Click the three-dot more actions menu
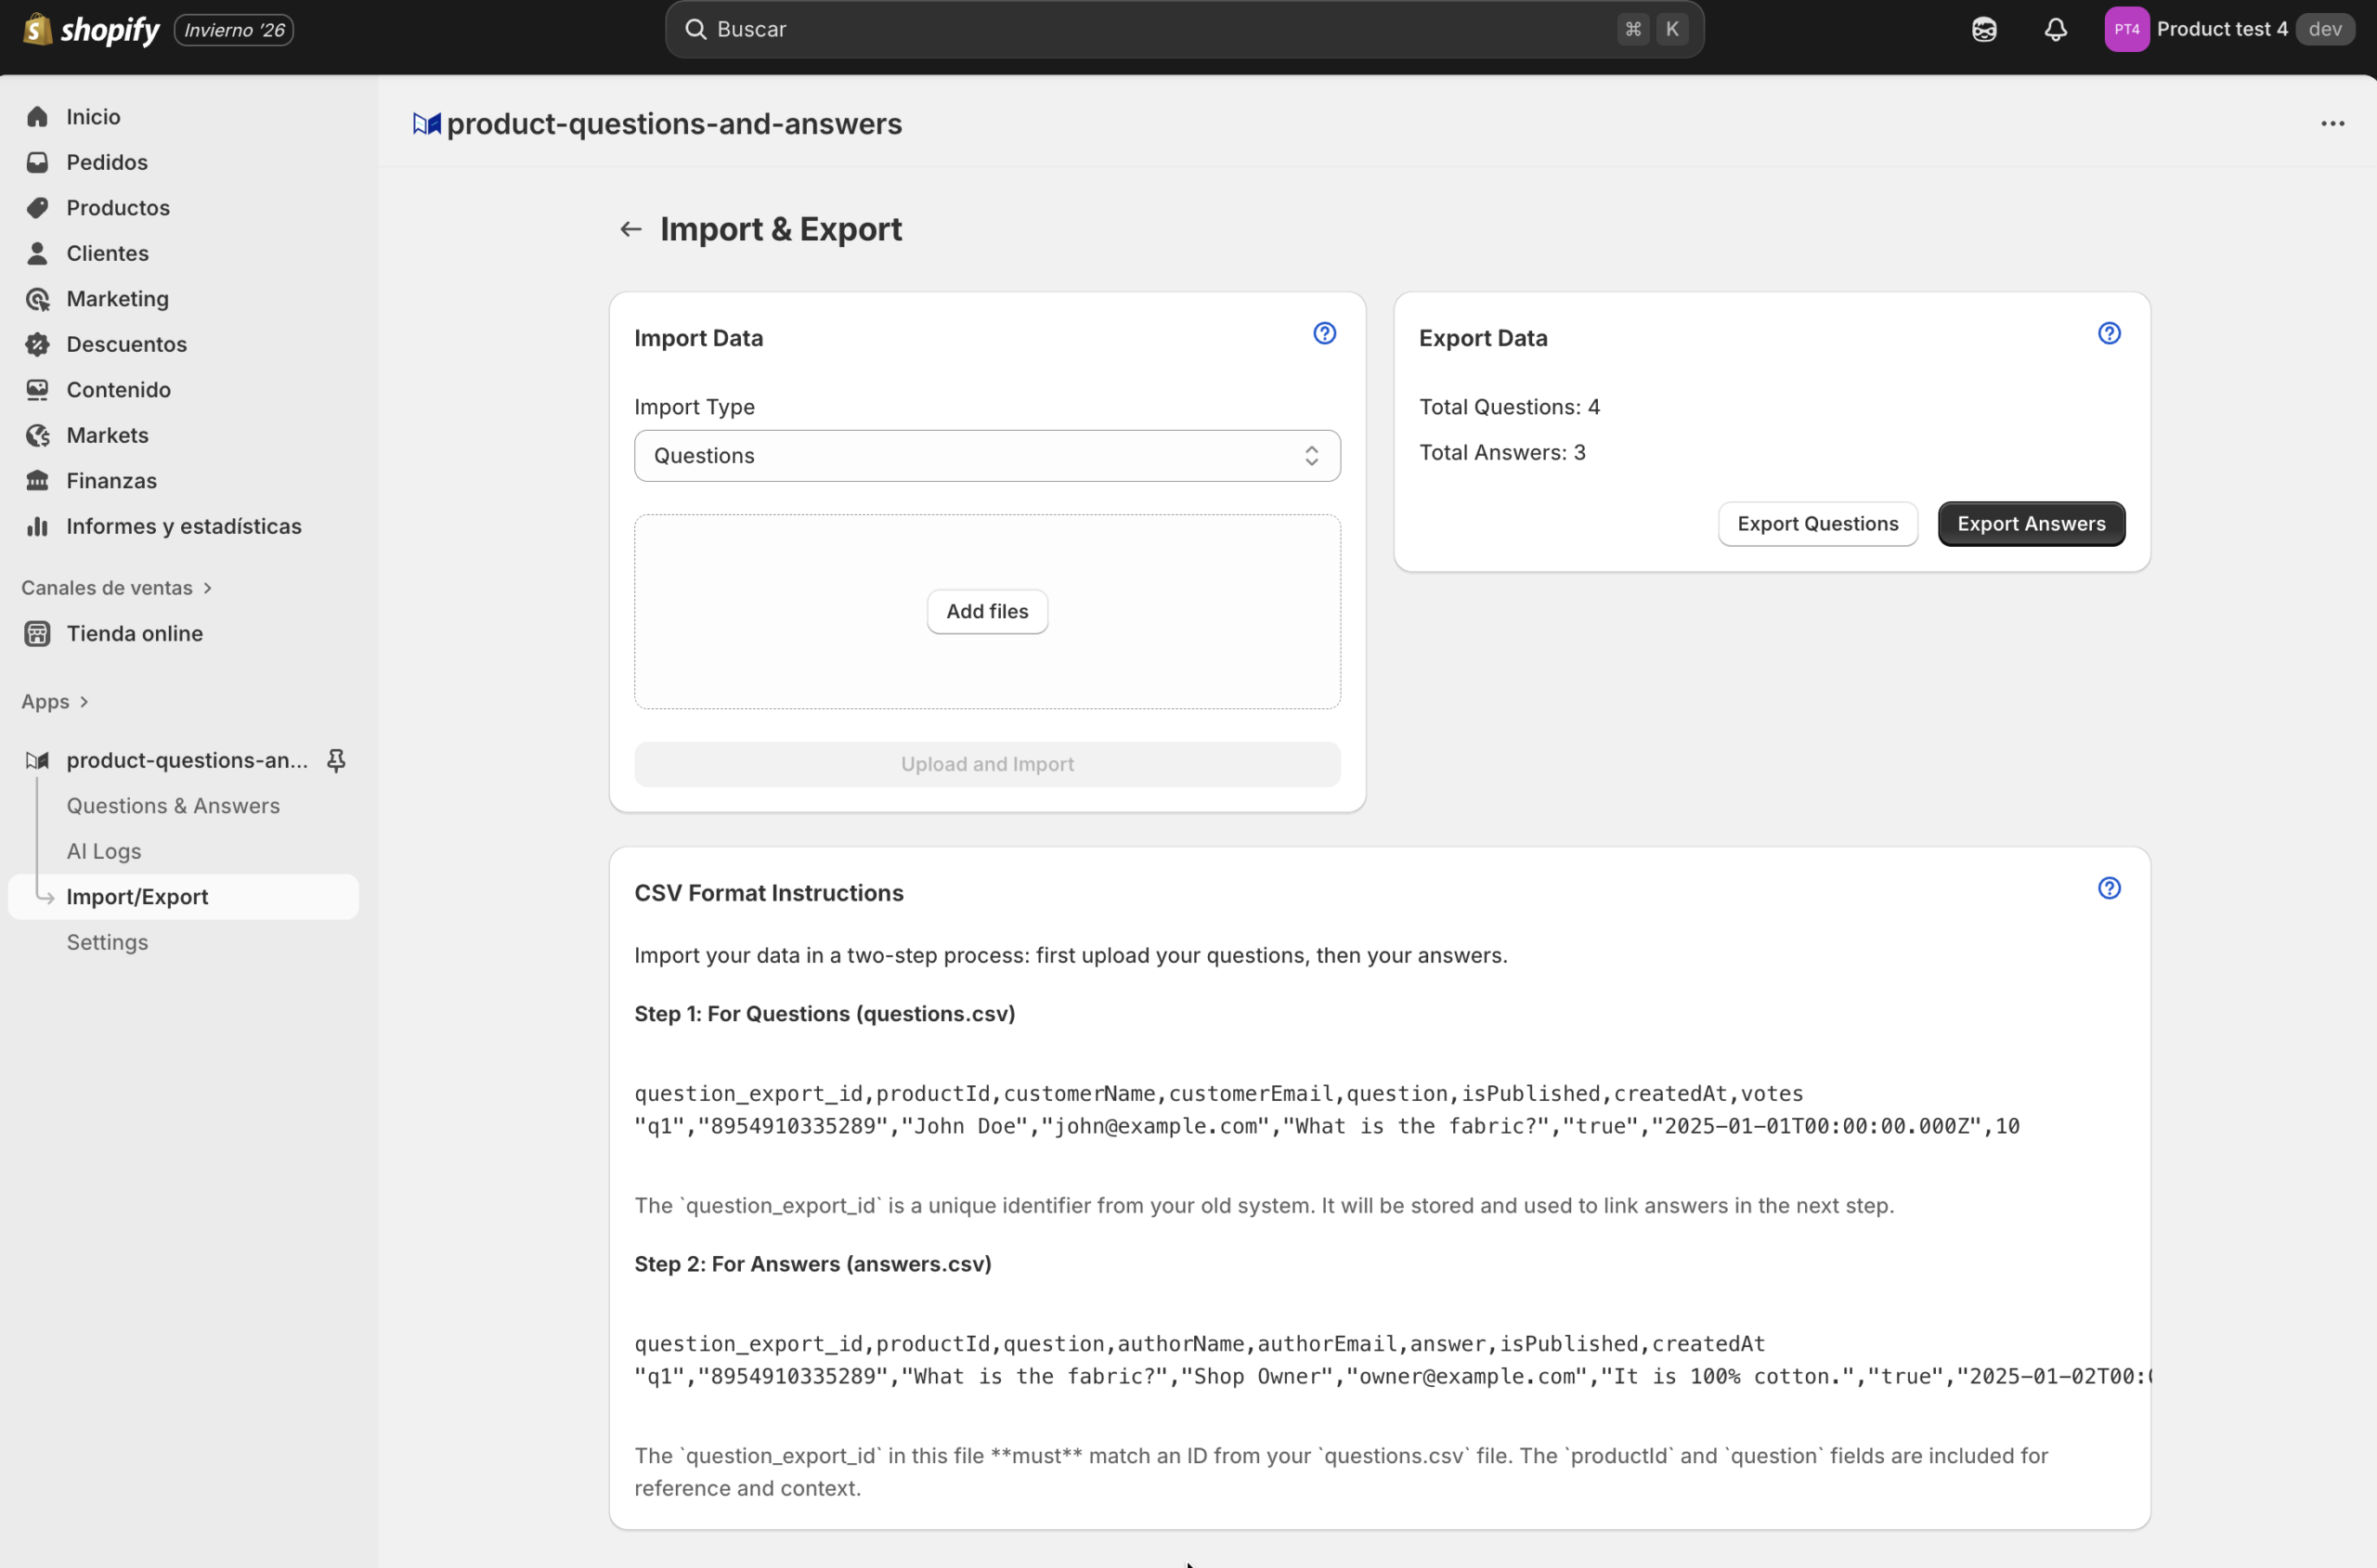 pos(2332,124)
